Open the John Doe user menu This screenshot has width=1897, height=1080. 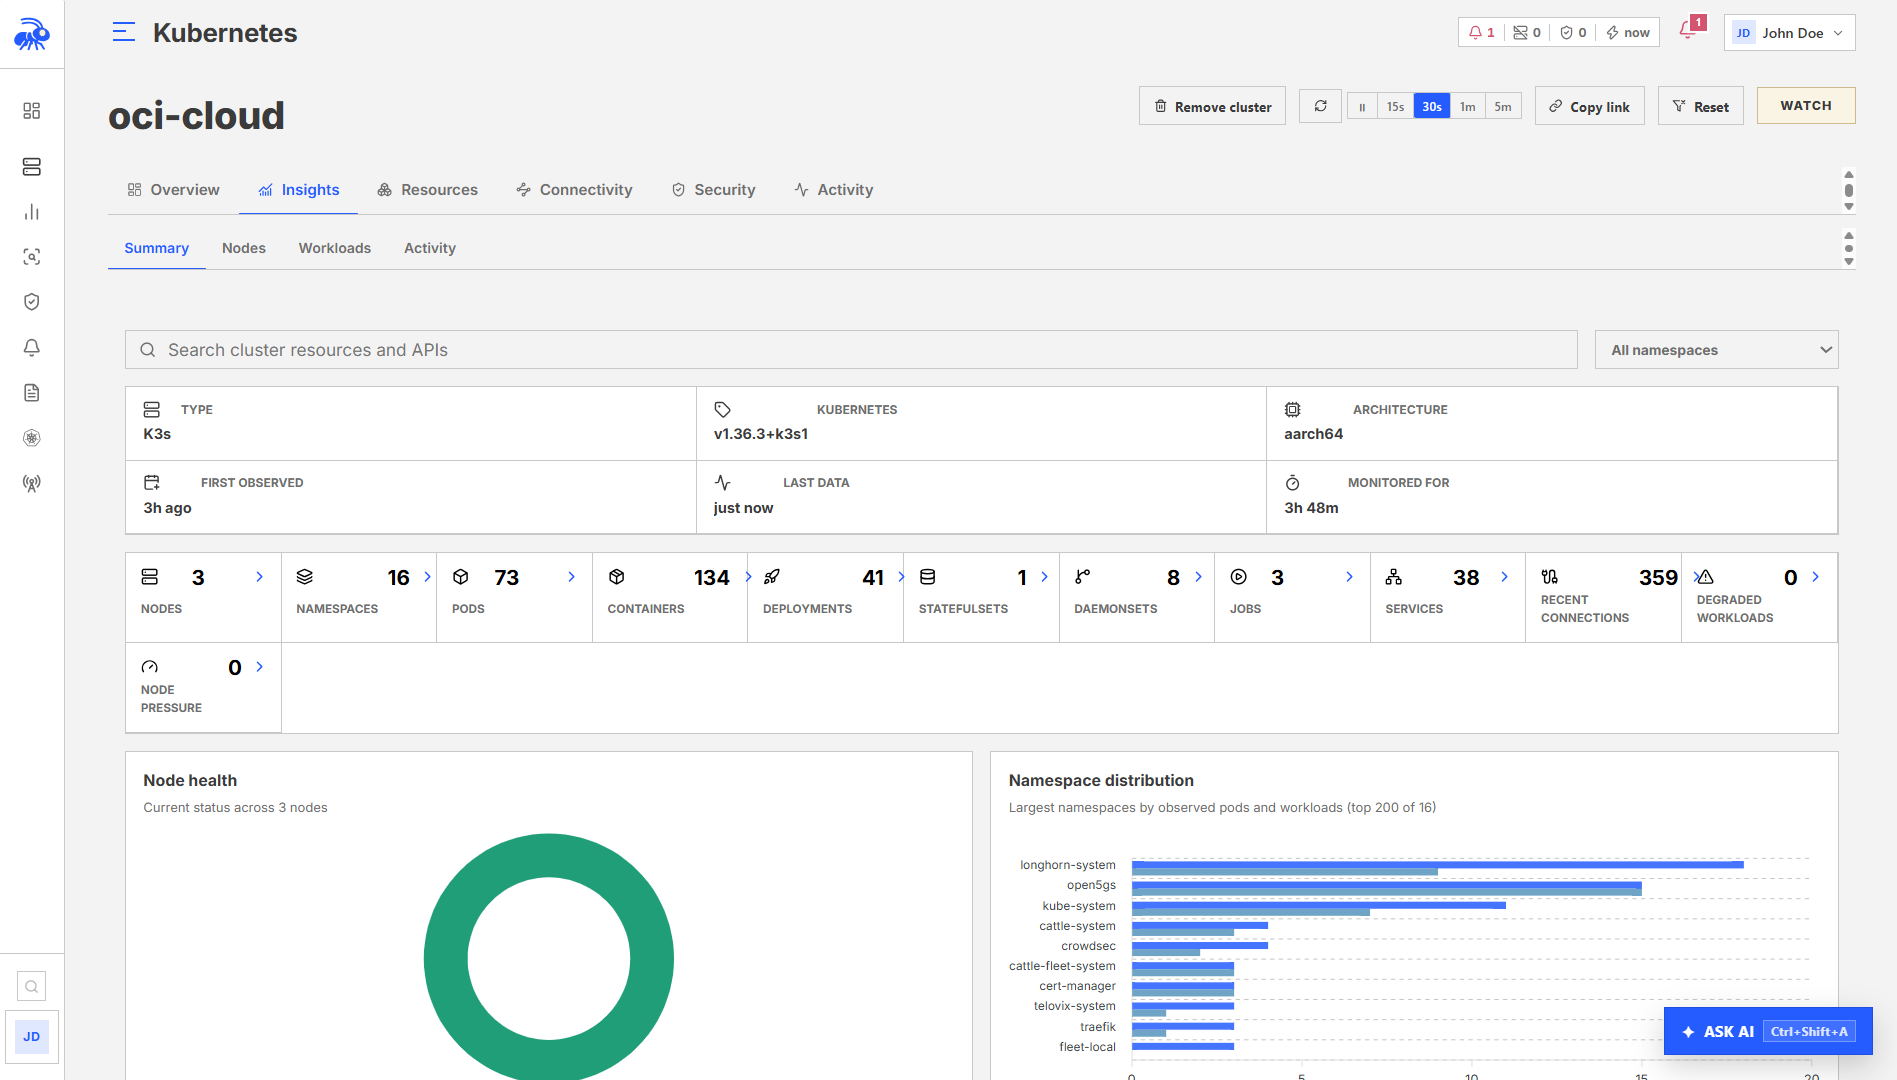pos(1790,33)
